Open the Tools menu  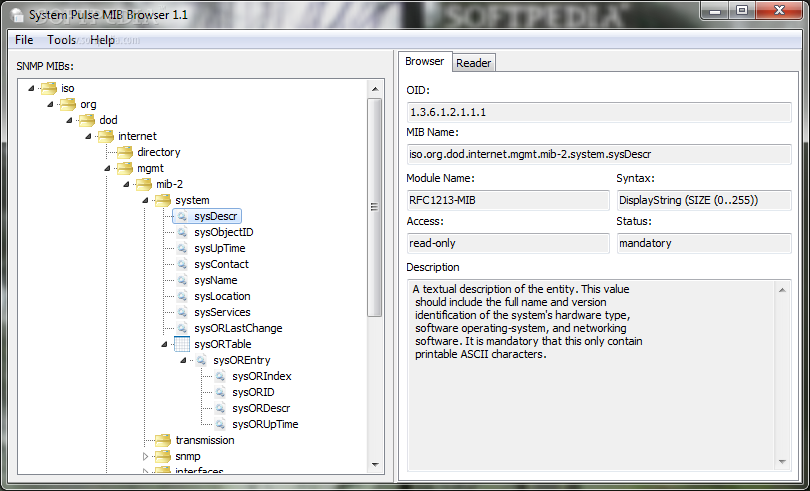pyautogui.click(x=61, y=40)
